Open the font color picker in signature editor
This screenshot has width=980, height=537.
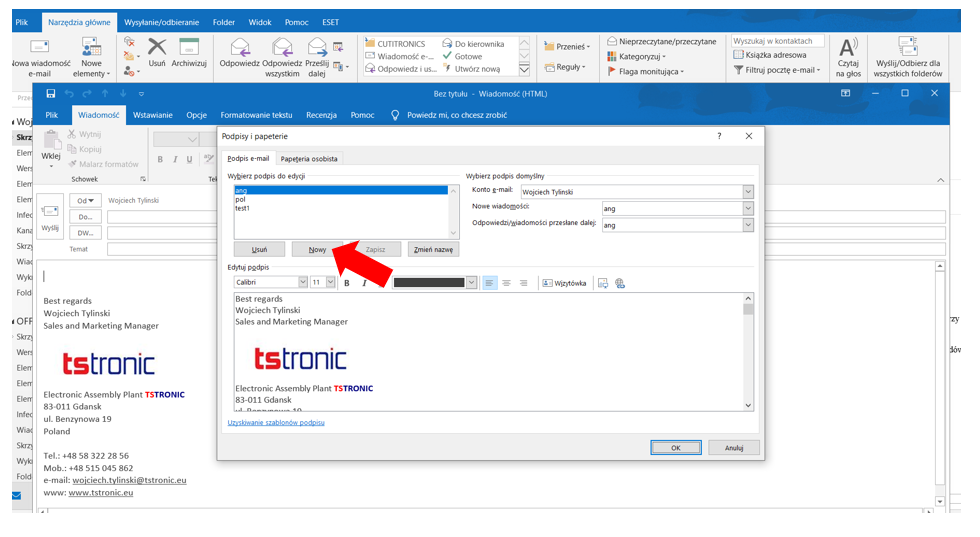click(472, 283)
